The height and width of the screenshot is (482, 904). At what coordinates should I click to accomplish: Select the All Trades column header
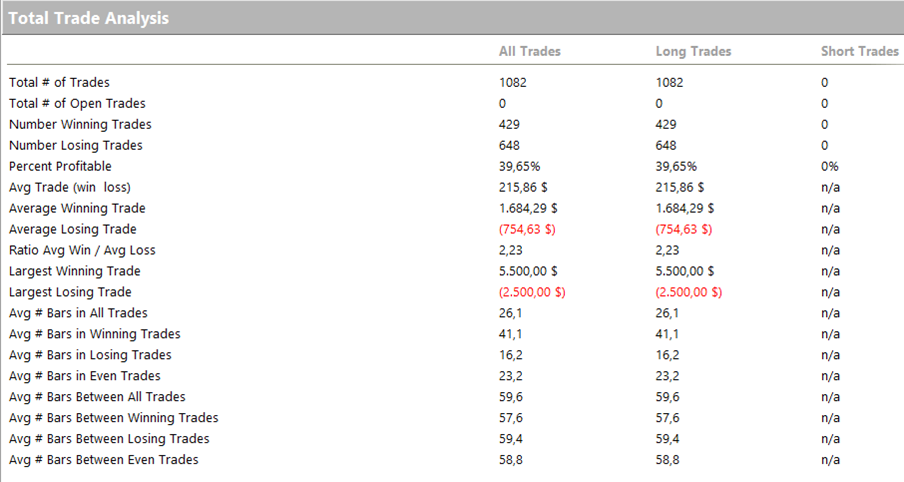pyautogui.click(x=529, y=51)
